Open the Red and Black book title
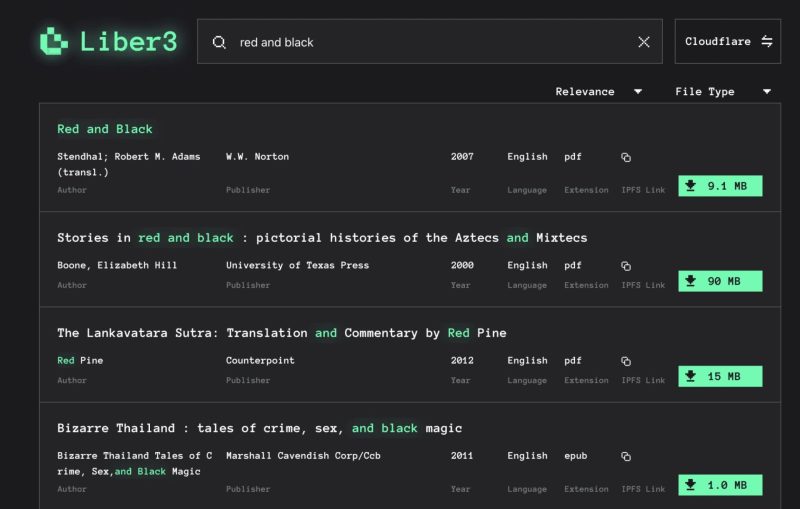This screenshot has width=800, height=509. tap(105, 129)
